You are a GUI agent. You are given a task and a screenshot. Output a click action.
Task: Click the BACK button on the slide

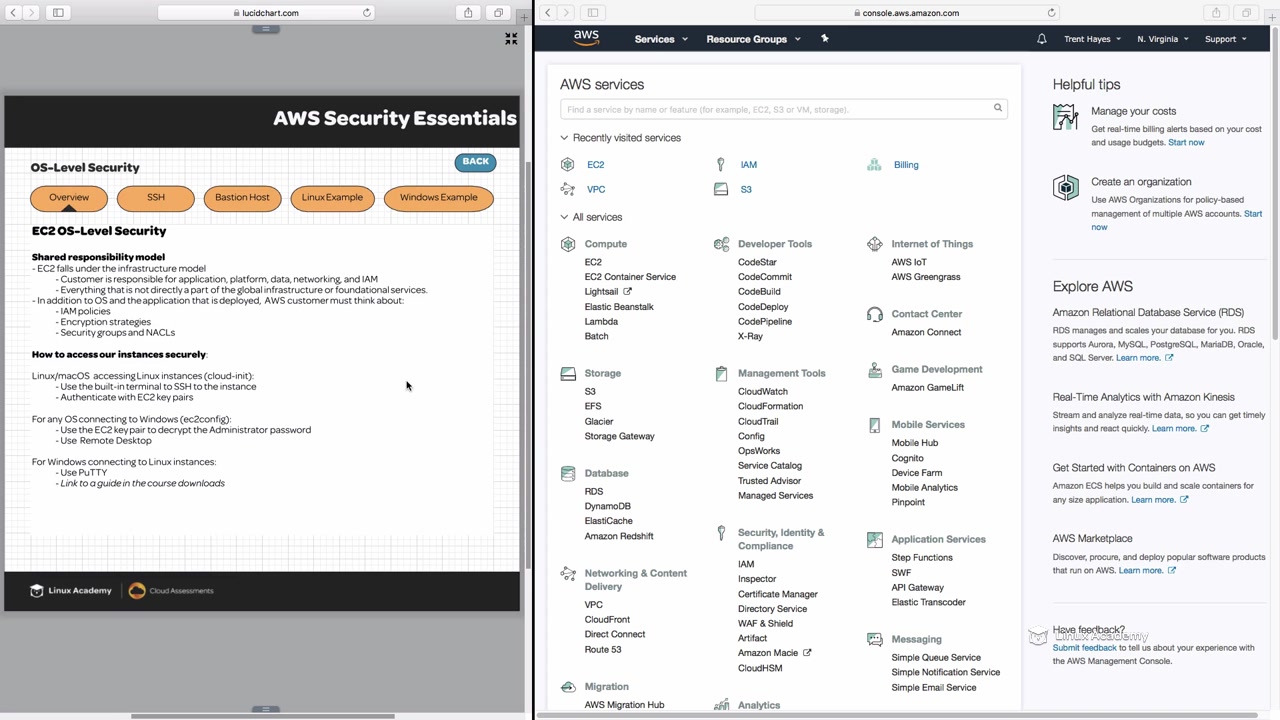pos(475,162)
